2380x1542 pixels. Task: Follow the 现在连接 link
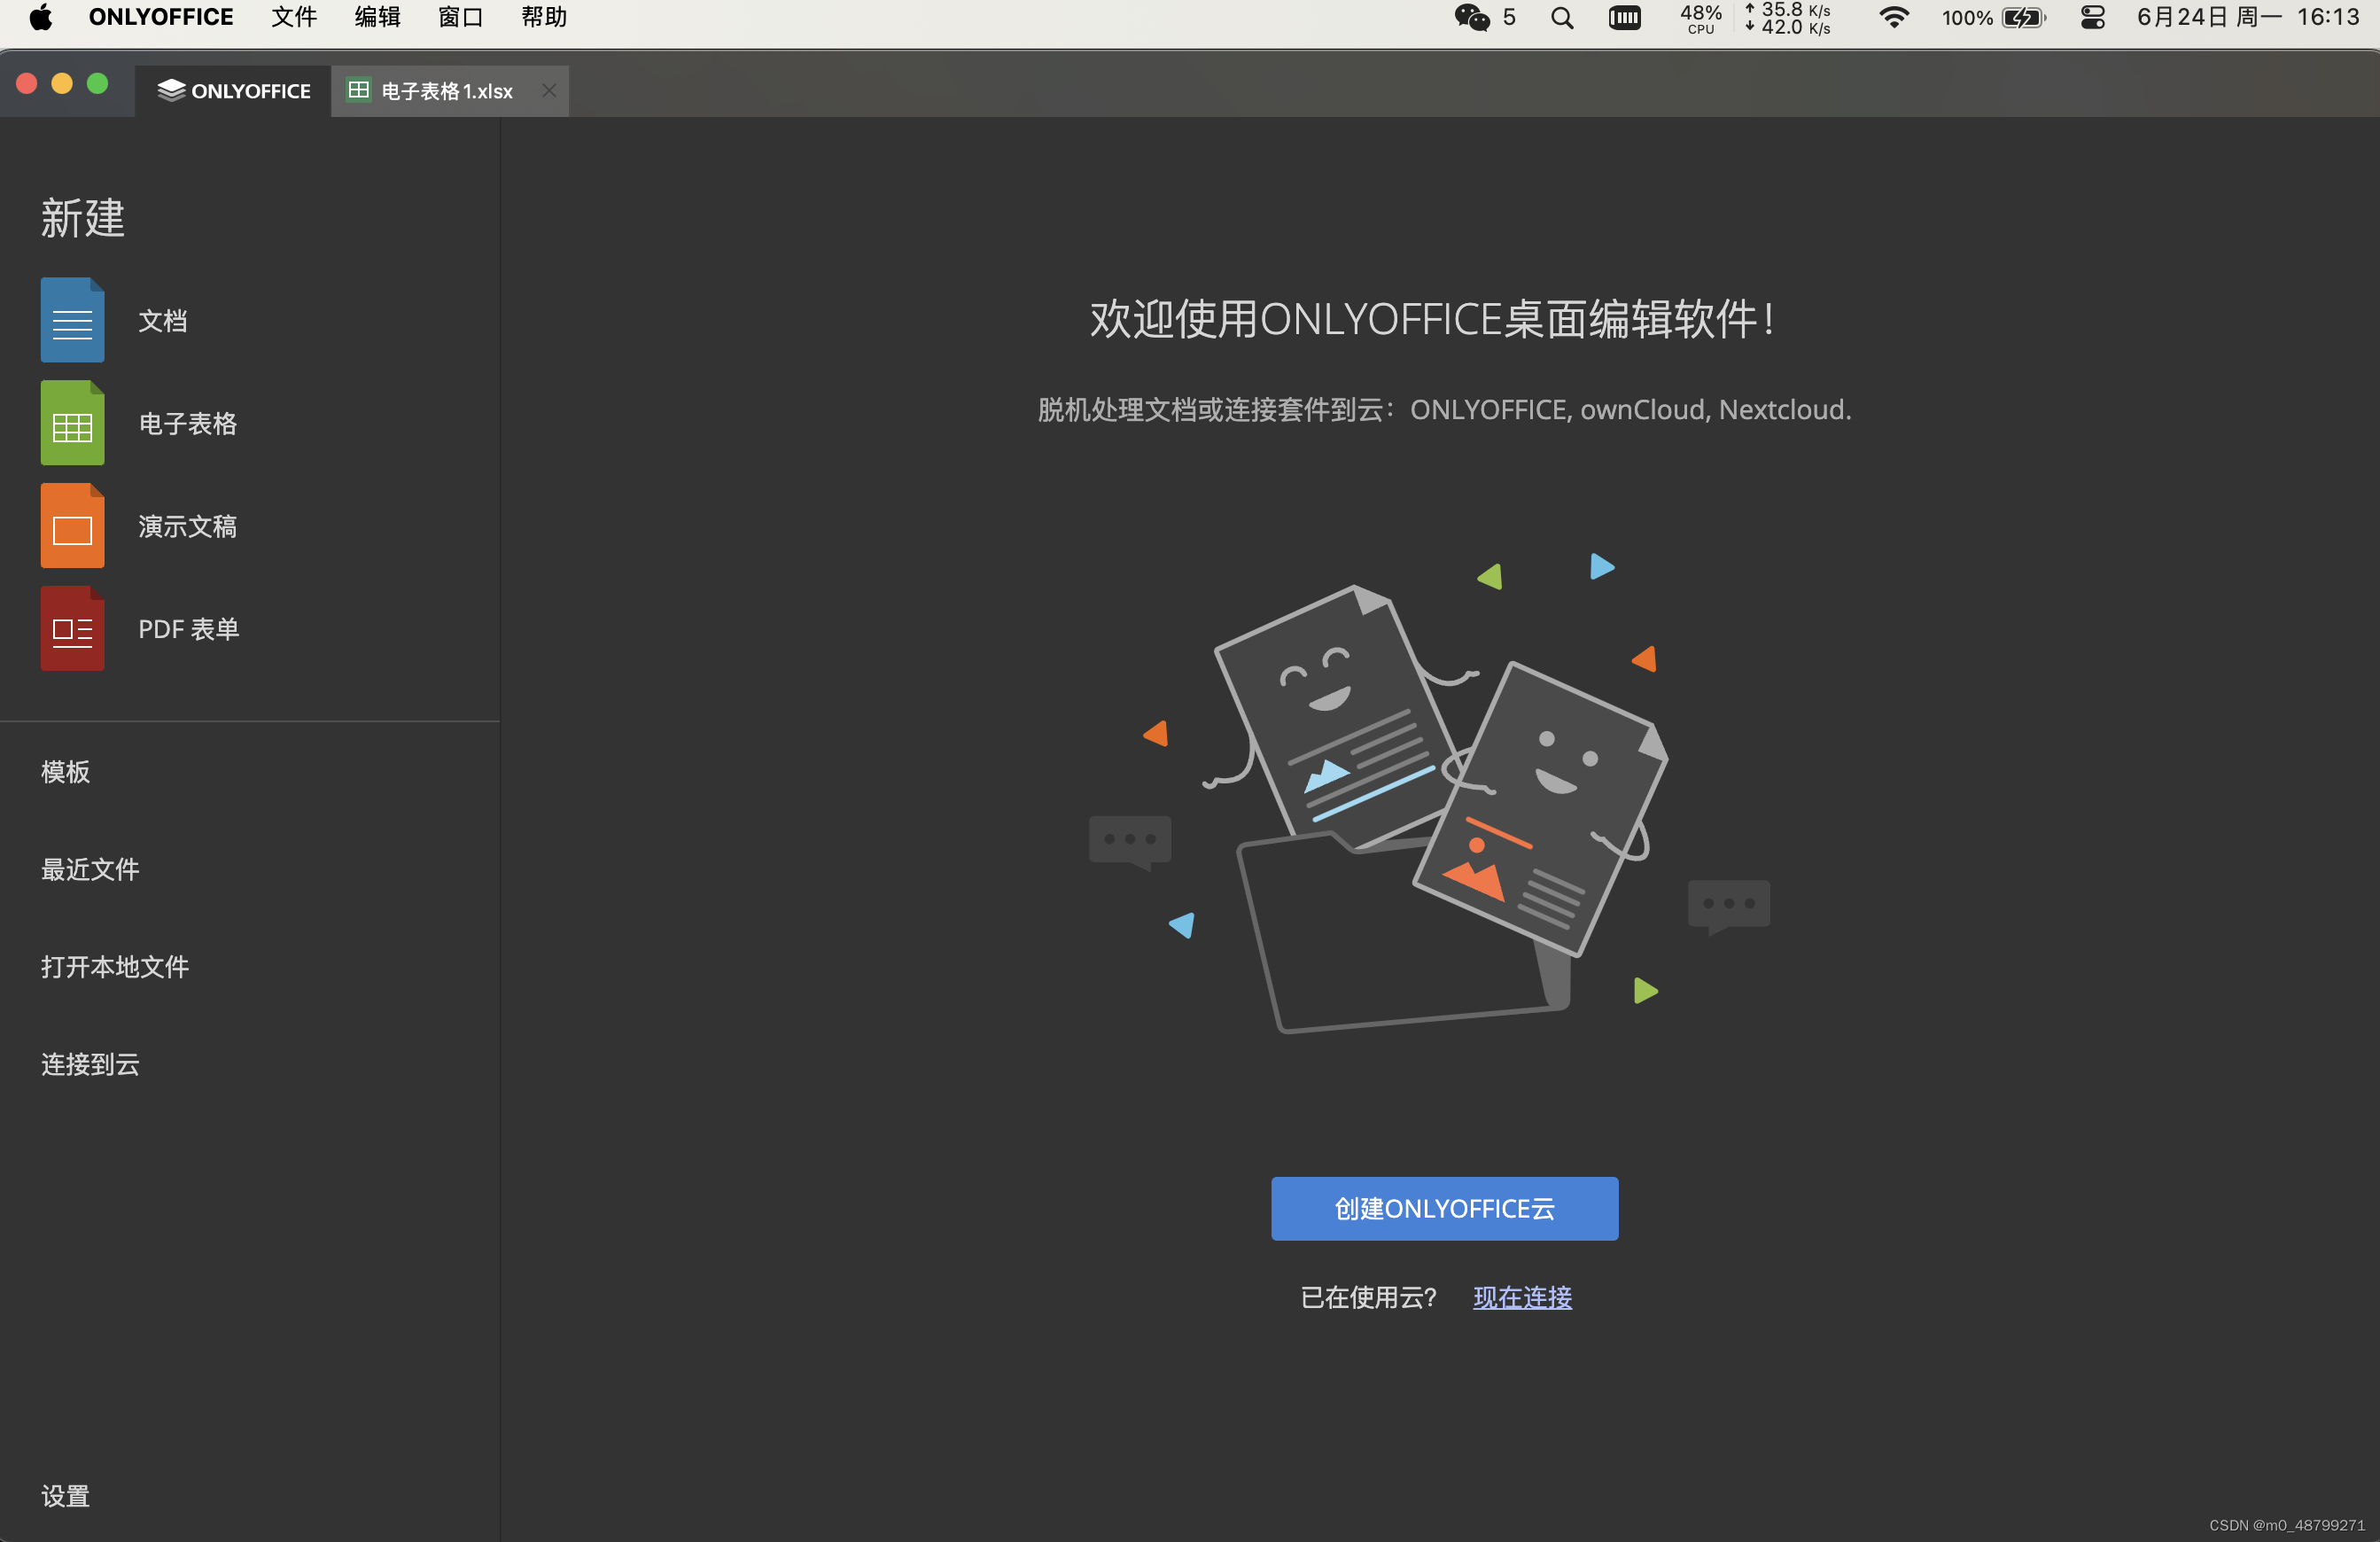point(1522,1298)
